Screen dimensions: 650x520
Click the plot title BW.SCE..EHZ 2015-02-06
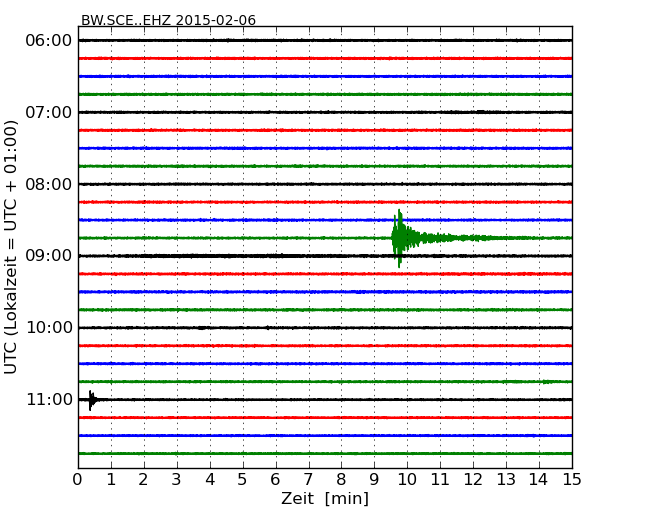(168, 20)
